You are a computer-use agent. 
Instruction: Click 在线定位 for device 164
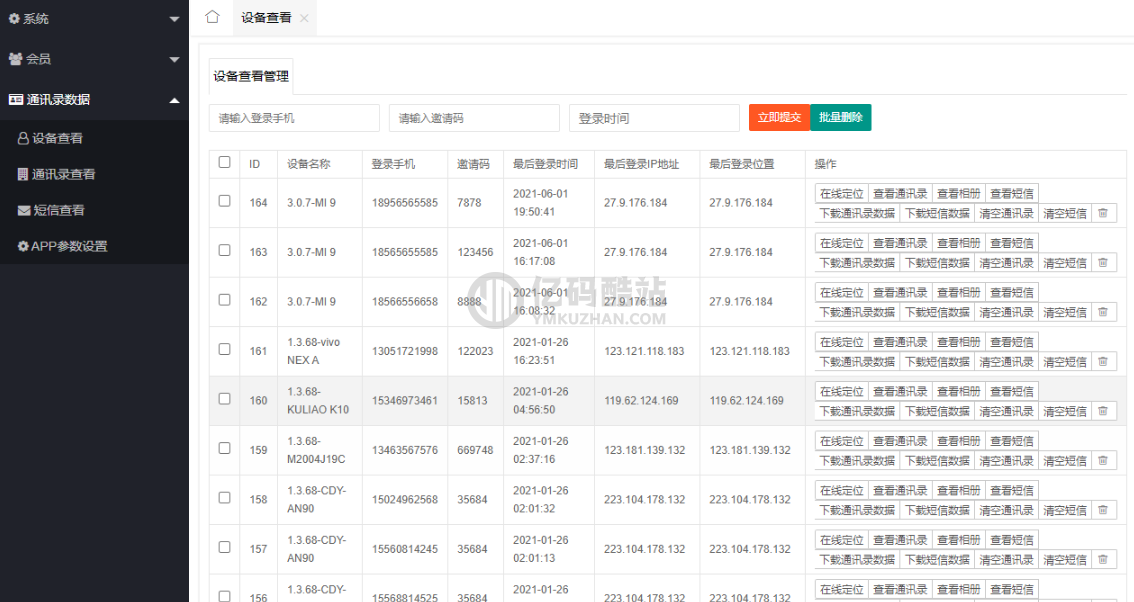(842, 194)
